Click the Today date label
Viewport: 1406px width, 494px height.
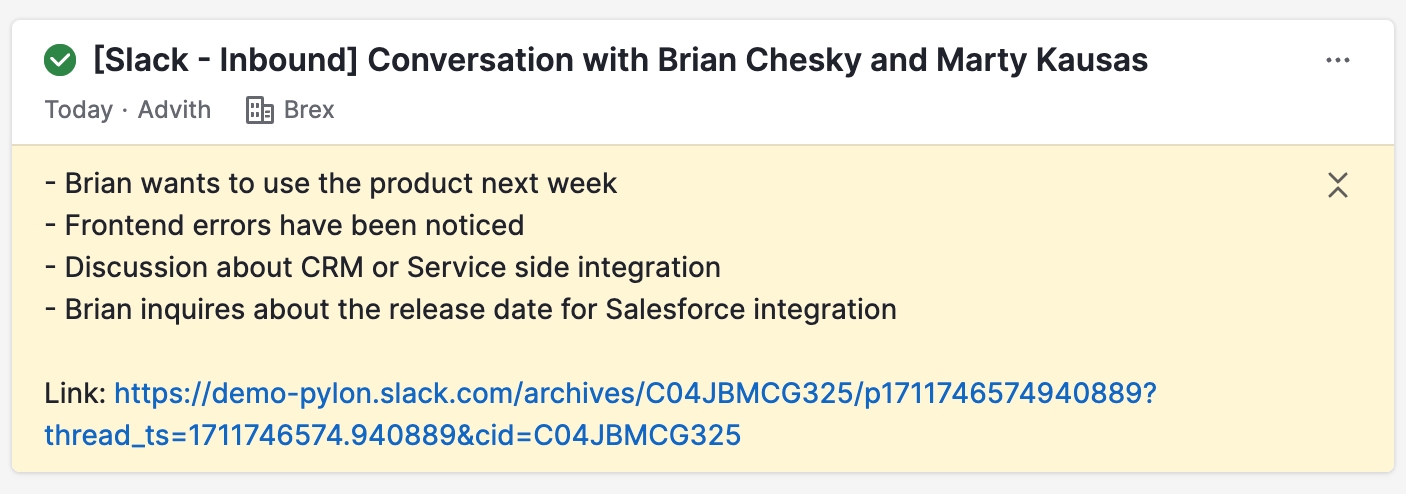[78, 110]
